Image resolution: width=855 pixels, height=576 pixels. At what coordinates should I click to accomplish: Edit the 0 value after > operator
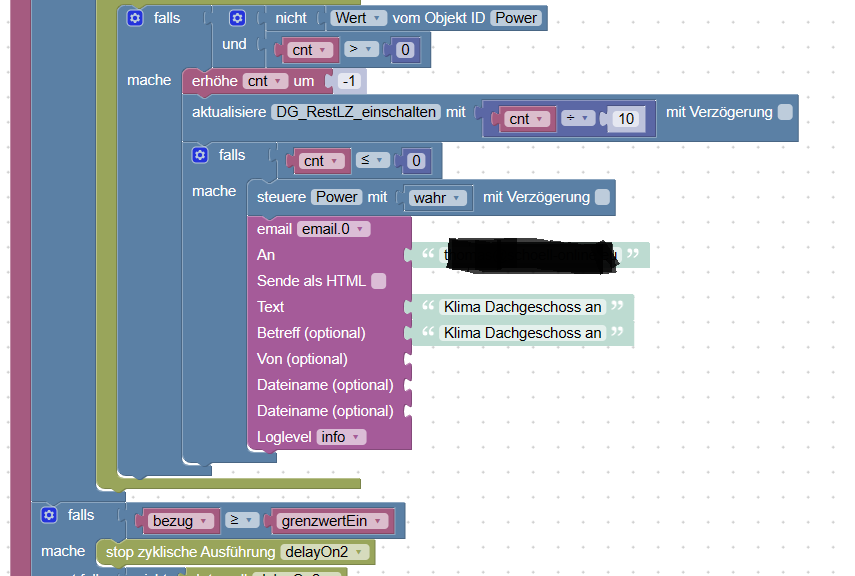pyautogui.click(x=405, y=50)
